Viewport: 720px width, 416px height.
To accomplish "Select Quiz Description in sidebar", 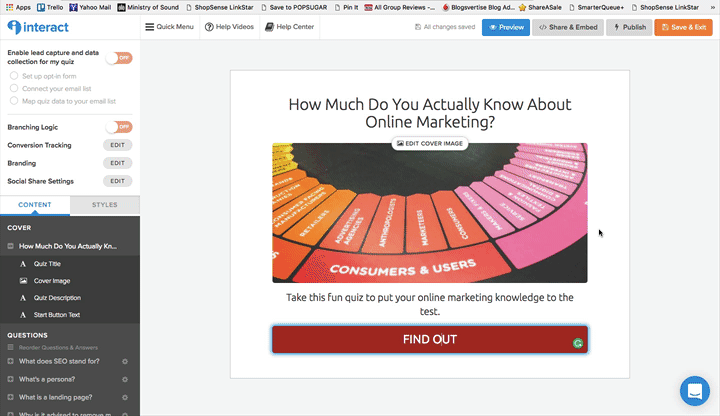I will 57,298.
